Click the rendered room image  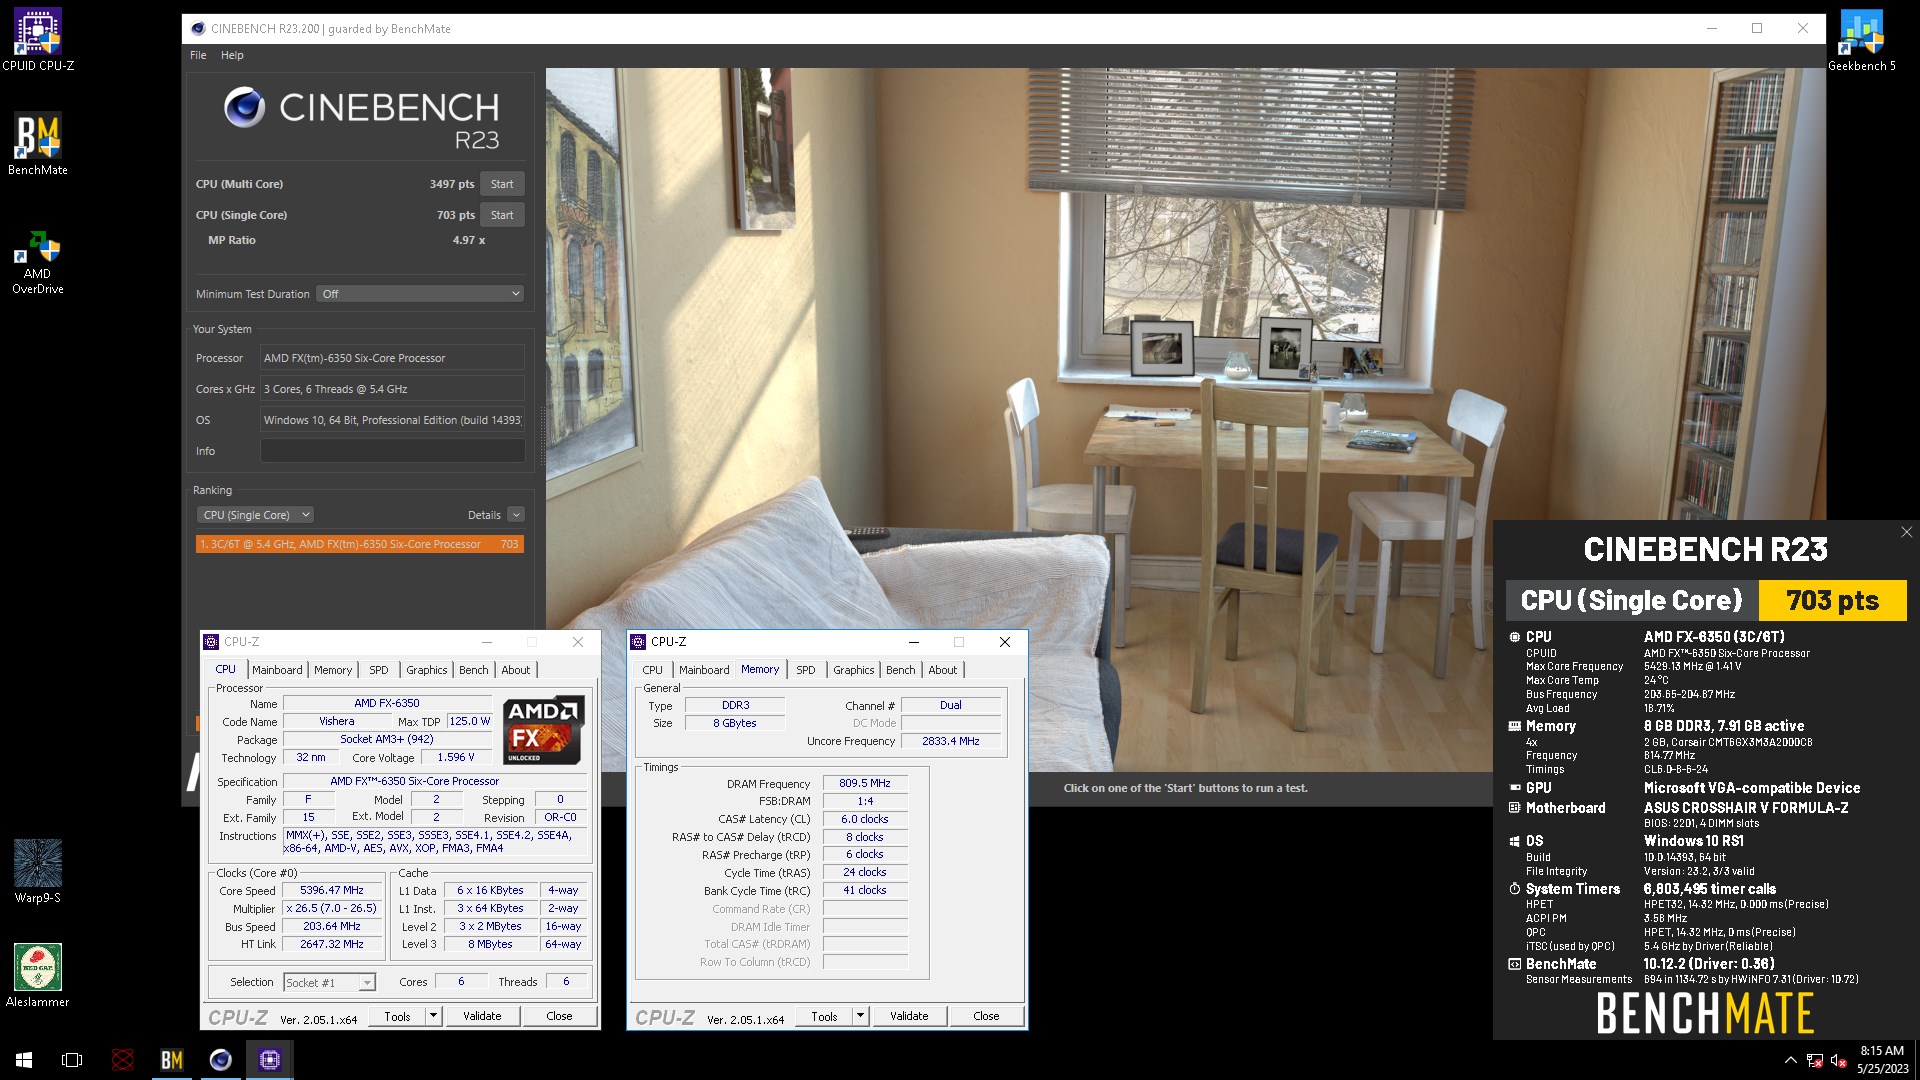pos(1185,420)
